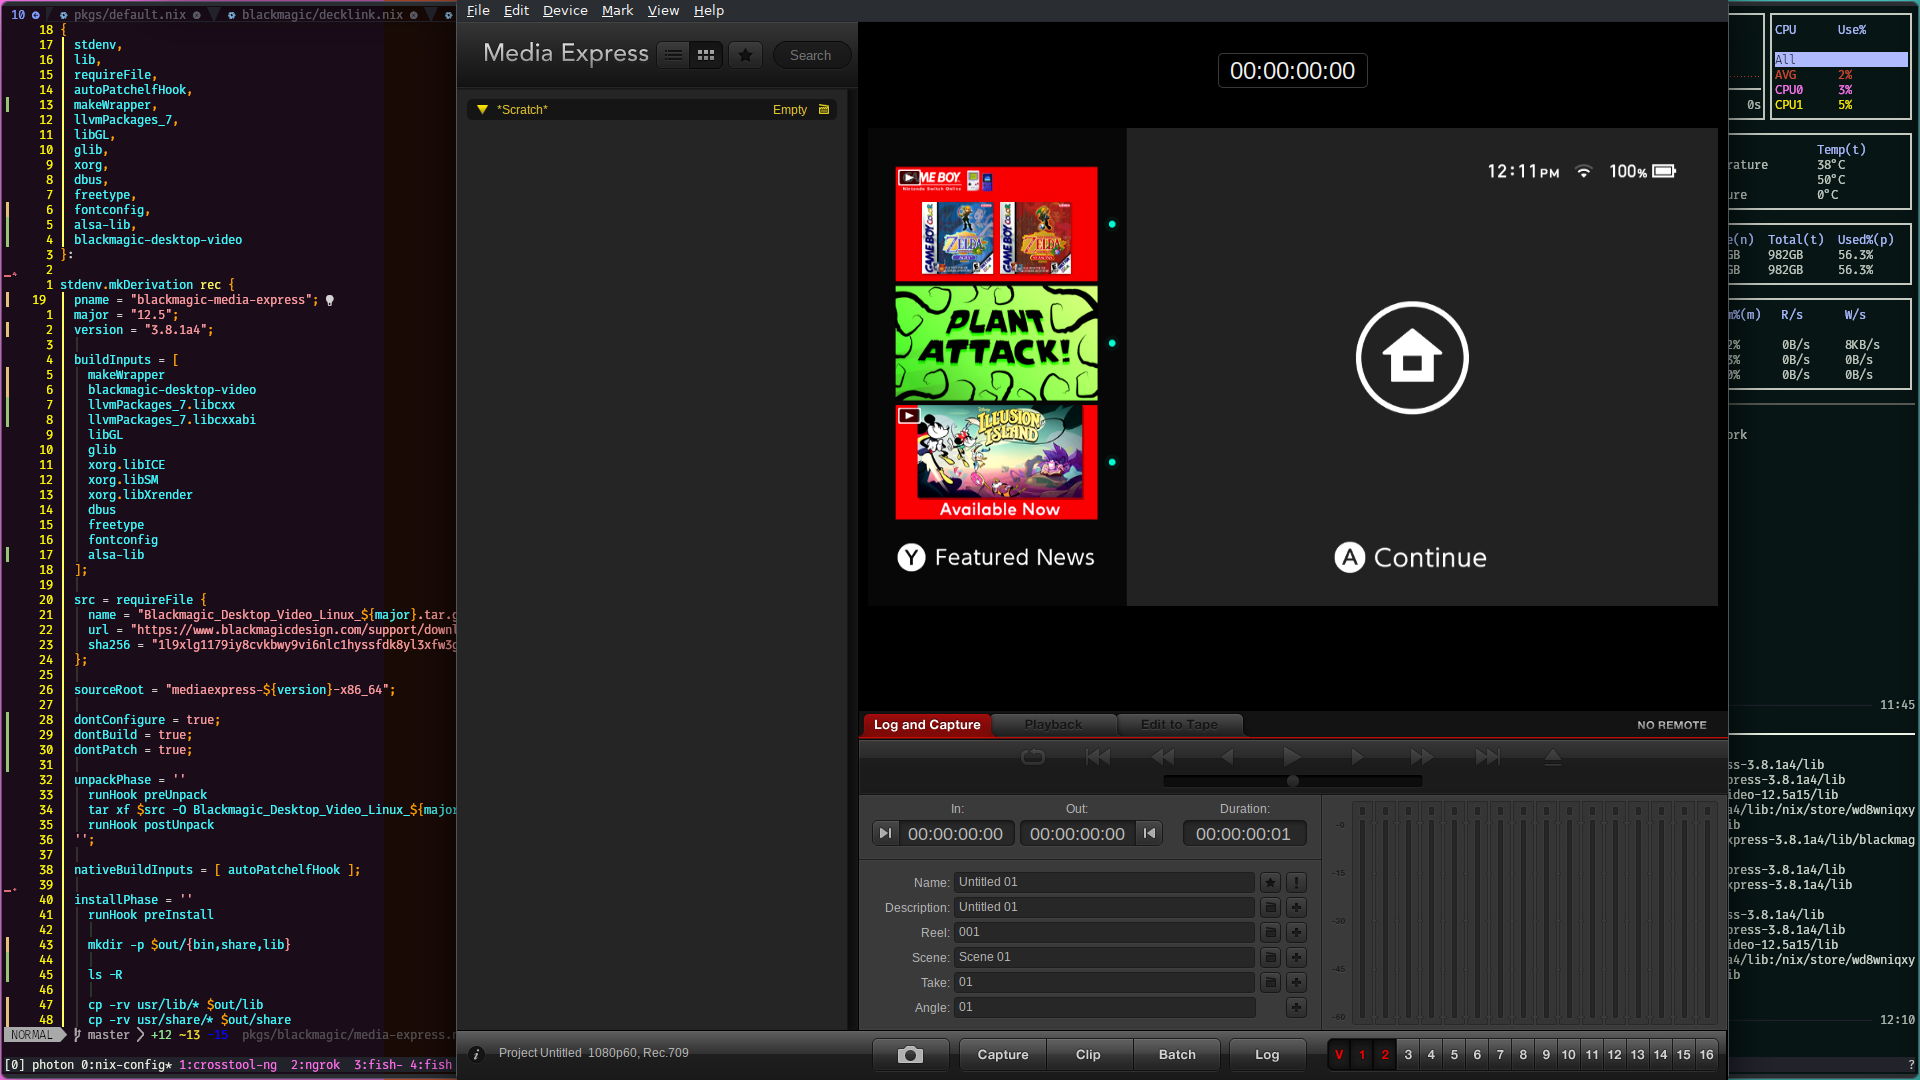
Task: Increment Description with its plus button
Action: (1296, 907)
